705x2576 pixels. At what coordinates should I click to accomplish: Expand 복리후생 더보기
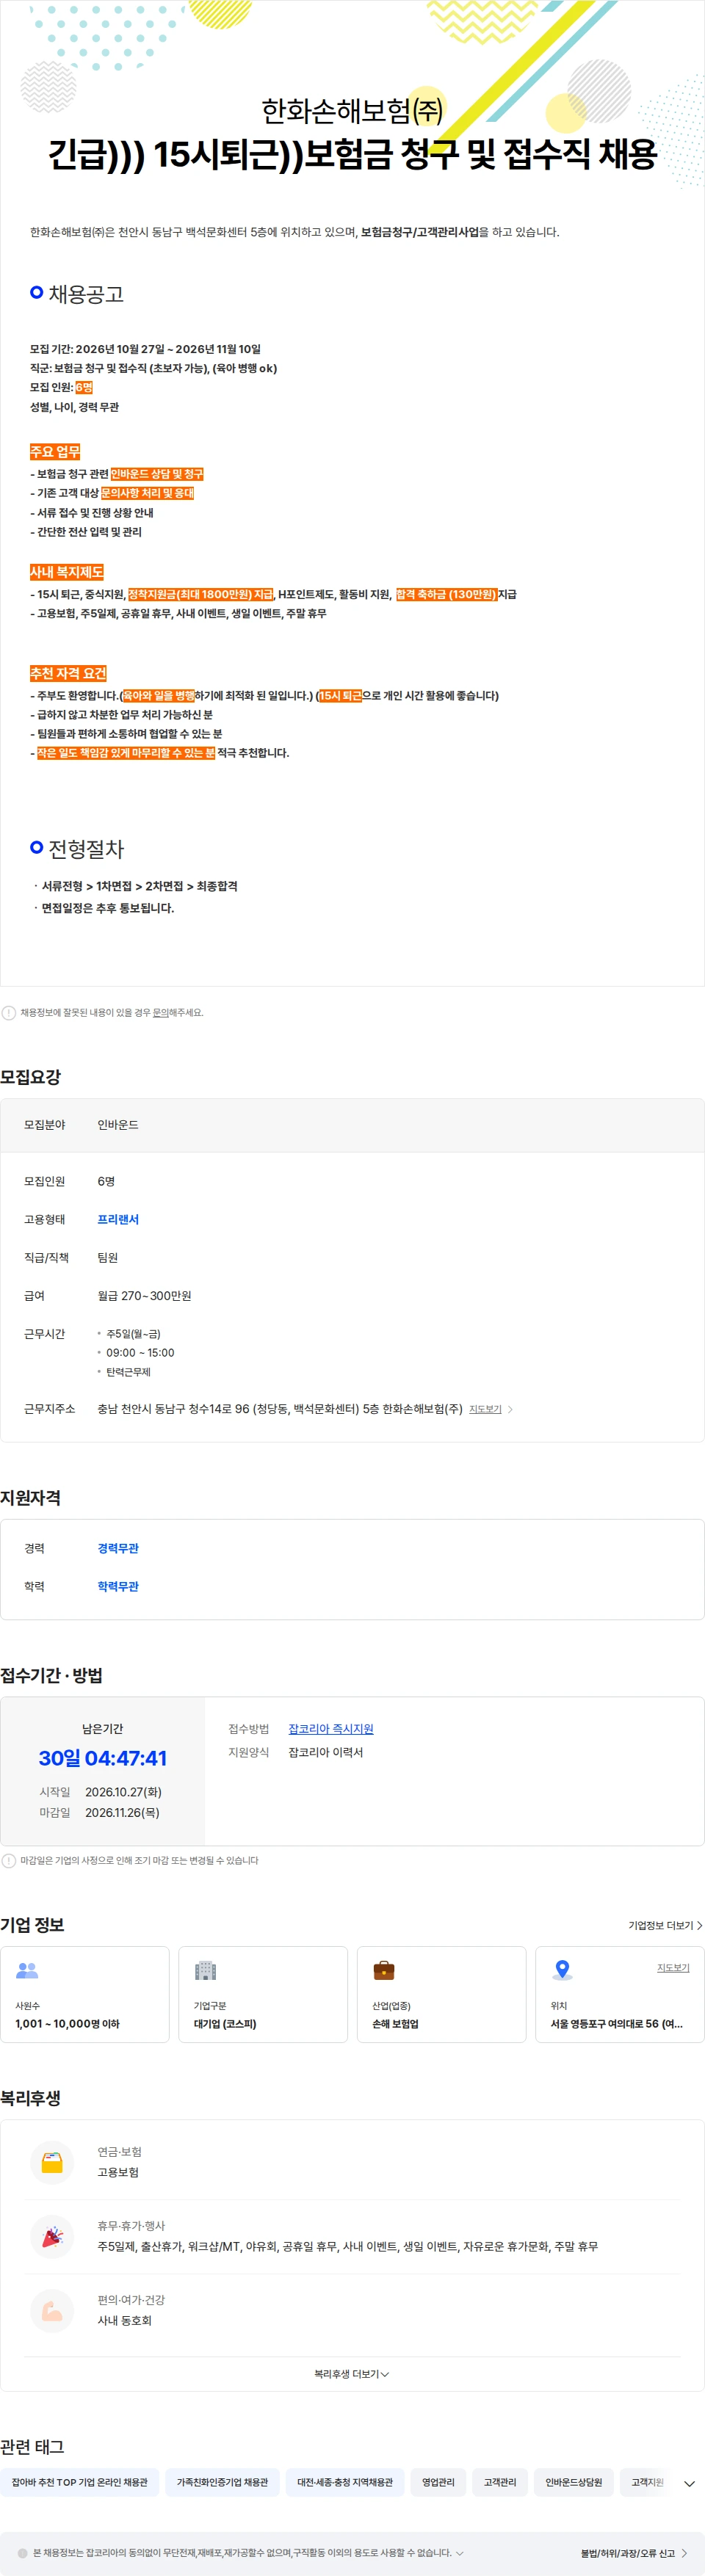tap(352, 2373)
